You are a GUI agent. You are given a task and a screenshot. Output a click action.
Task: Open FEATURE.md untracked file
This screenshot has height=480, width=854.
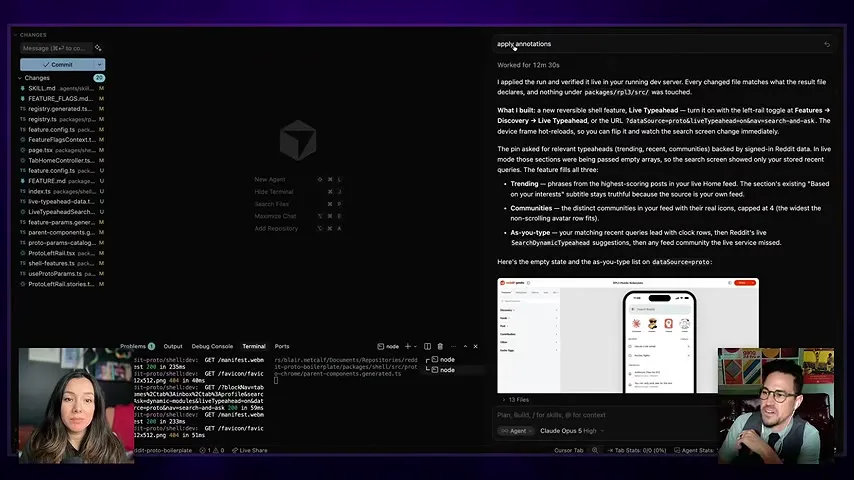click(x=62, y=181)
